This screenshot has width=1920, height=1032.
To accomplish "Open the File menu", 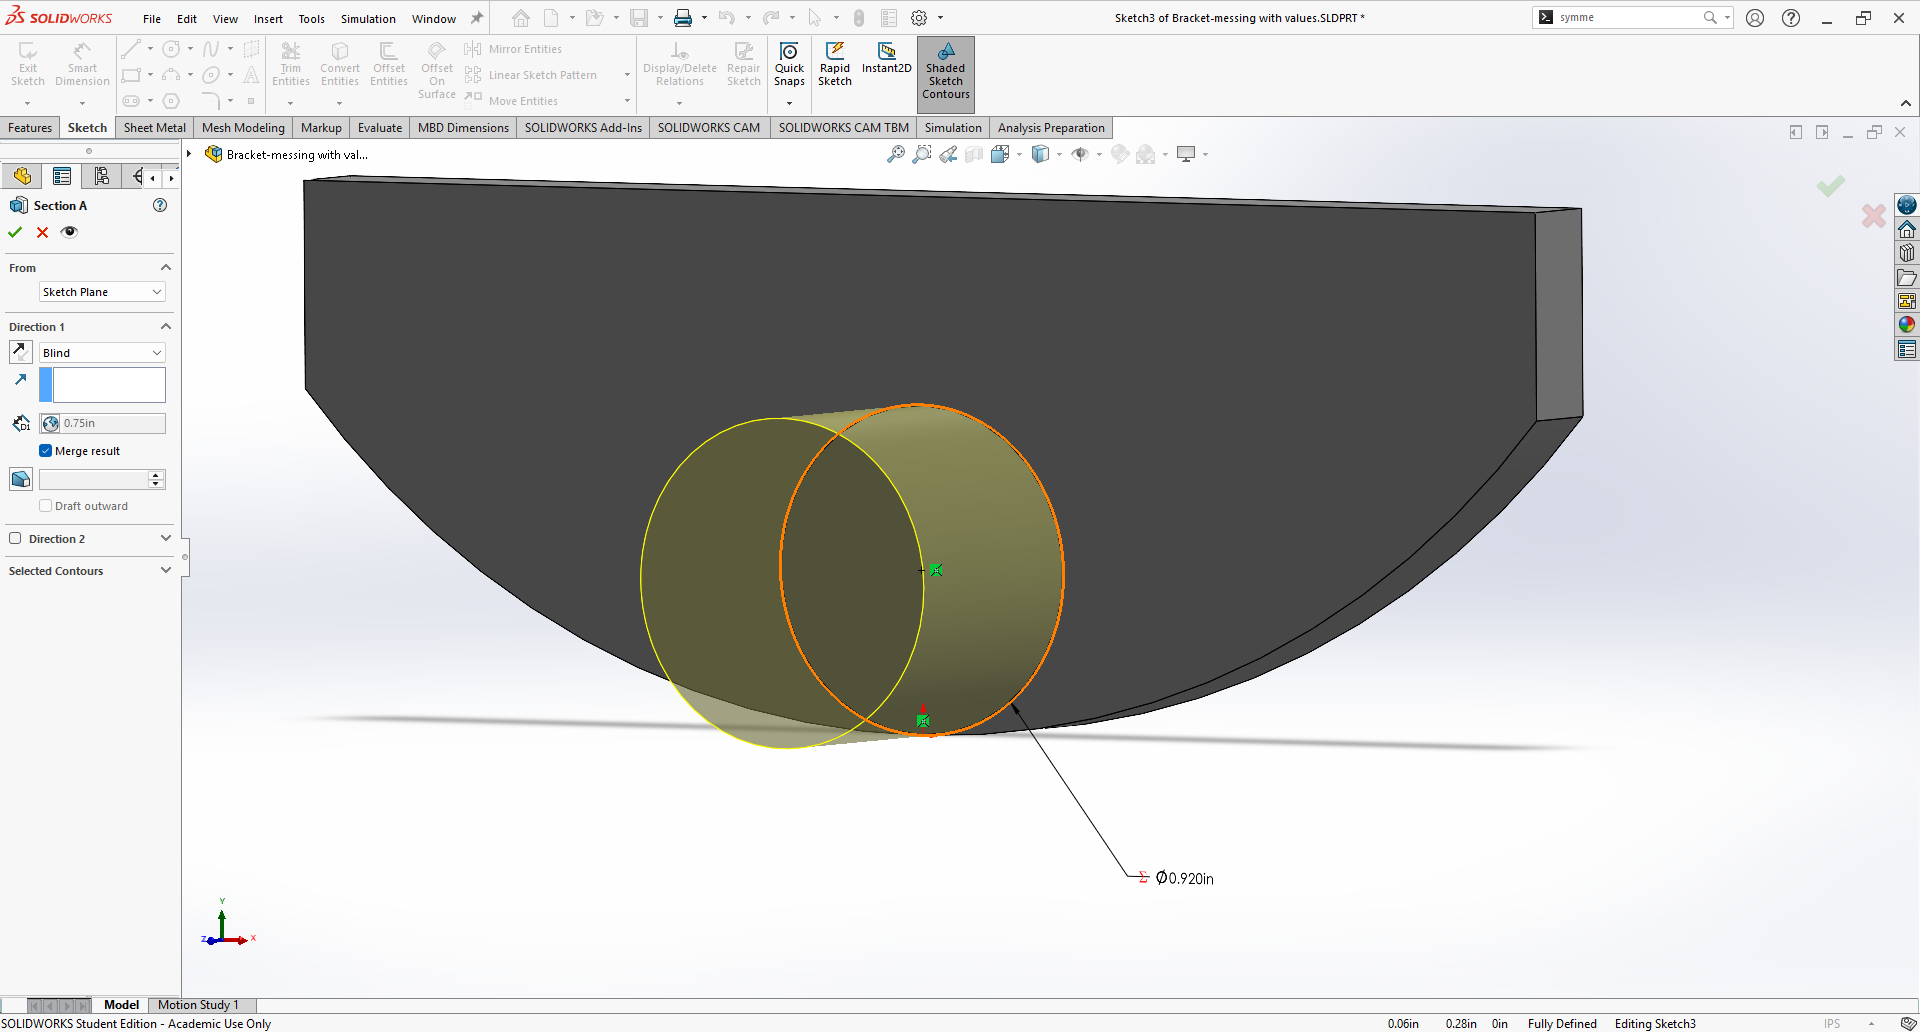I will pyautogui.click(x=152, y=19).
